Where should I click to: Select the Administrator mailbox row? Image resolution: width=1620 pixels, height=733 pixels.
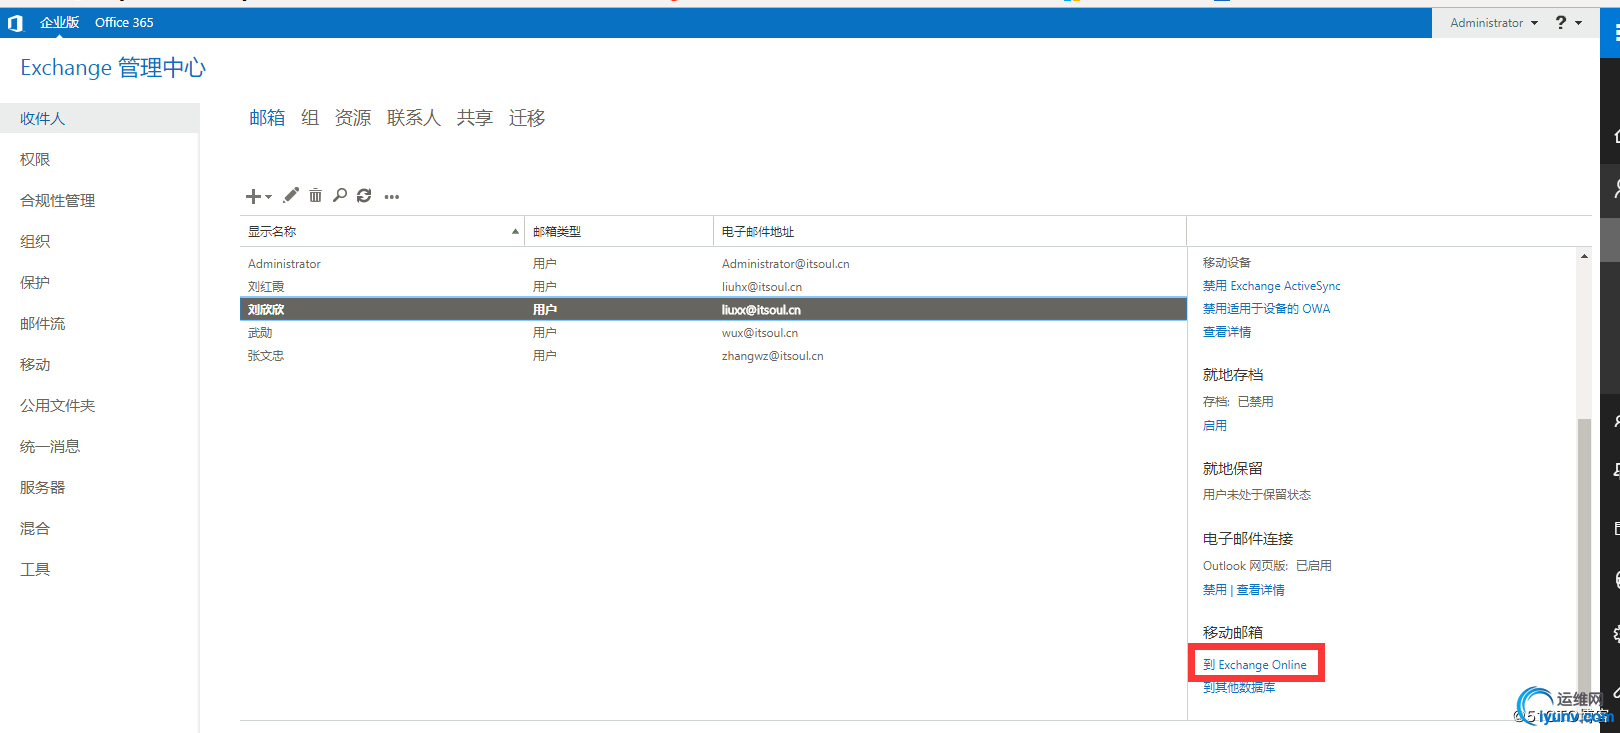(713, 264)
